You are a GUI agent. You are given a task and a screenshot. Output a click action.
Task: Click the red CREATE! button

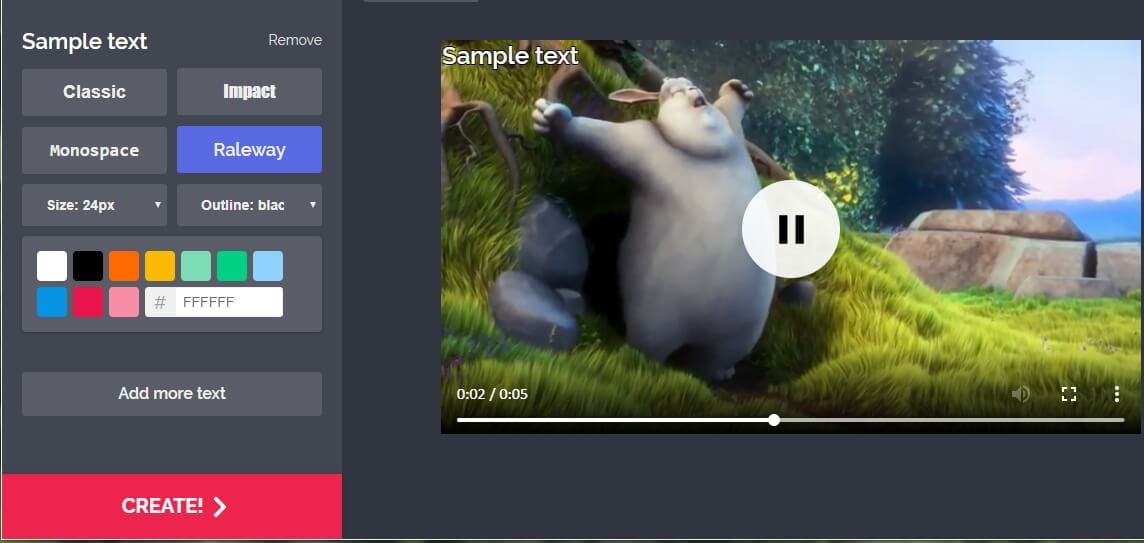172,507
